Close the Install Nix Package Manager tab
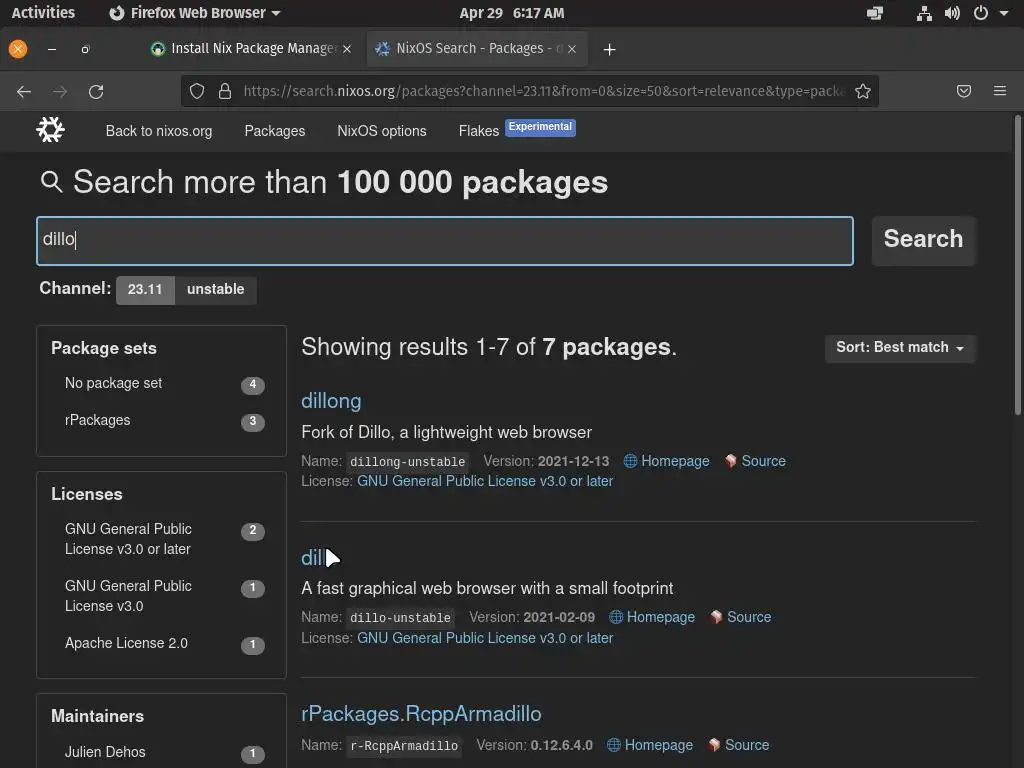The width and height of the screenshot is (1024, 768). 347,49
